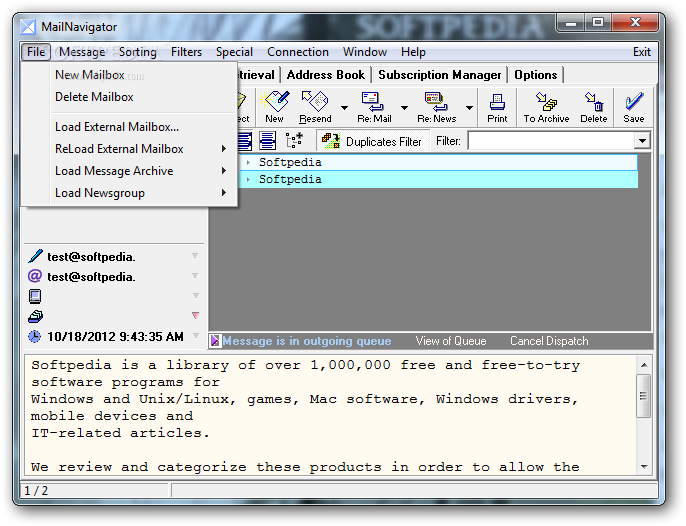Open the Resend dropdown arrow
Screen dimensions: 686x526
344,108
